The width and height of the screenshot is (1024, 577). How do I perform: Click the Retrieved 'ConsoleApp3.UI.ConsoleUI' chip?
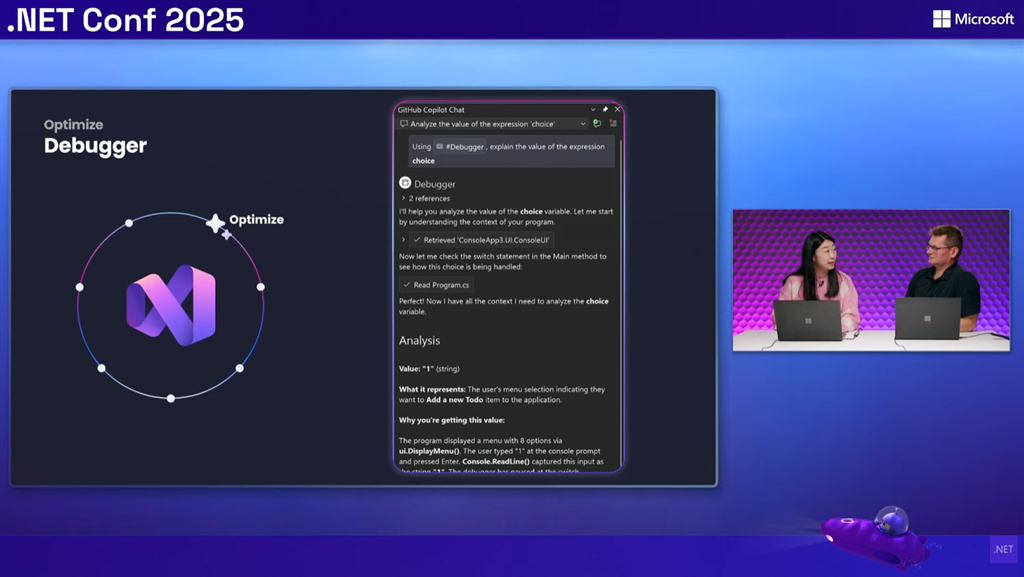[x=482, y=240]
